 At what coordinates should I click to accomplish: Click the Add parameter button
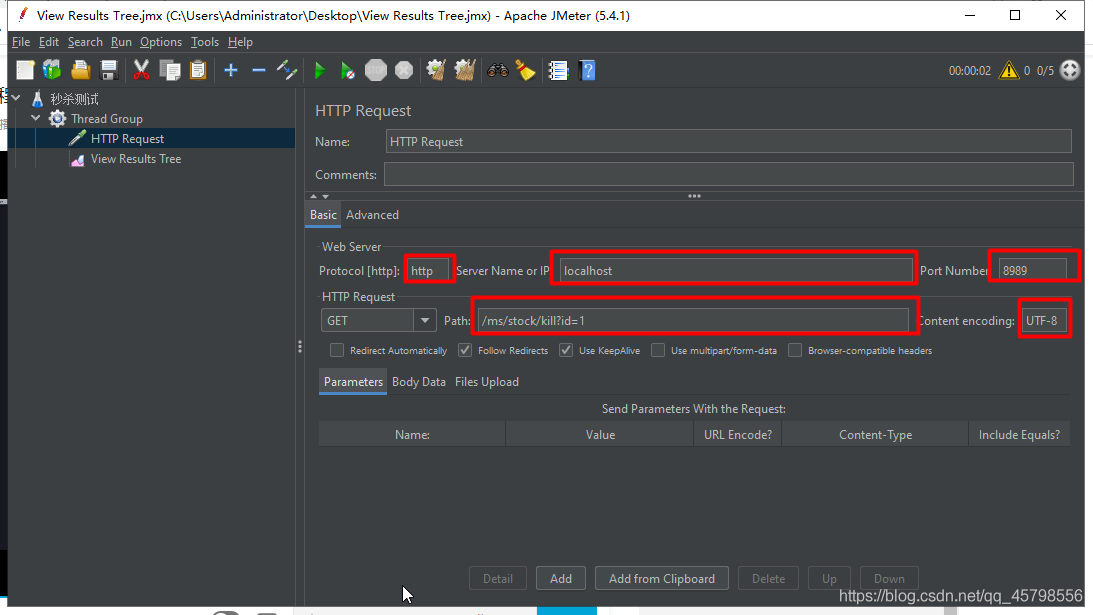pos(560,579)
